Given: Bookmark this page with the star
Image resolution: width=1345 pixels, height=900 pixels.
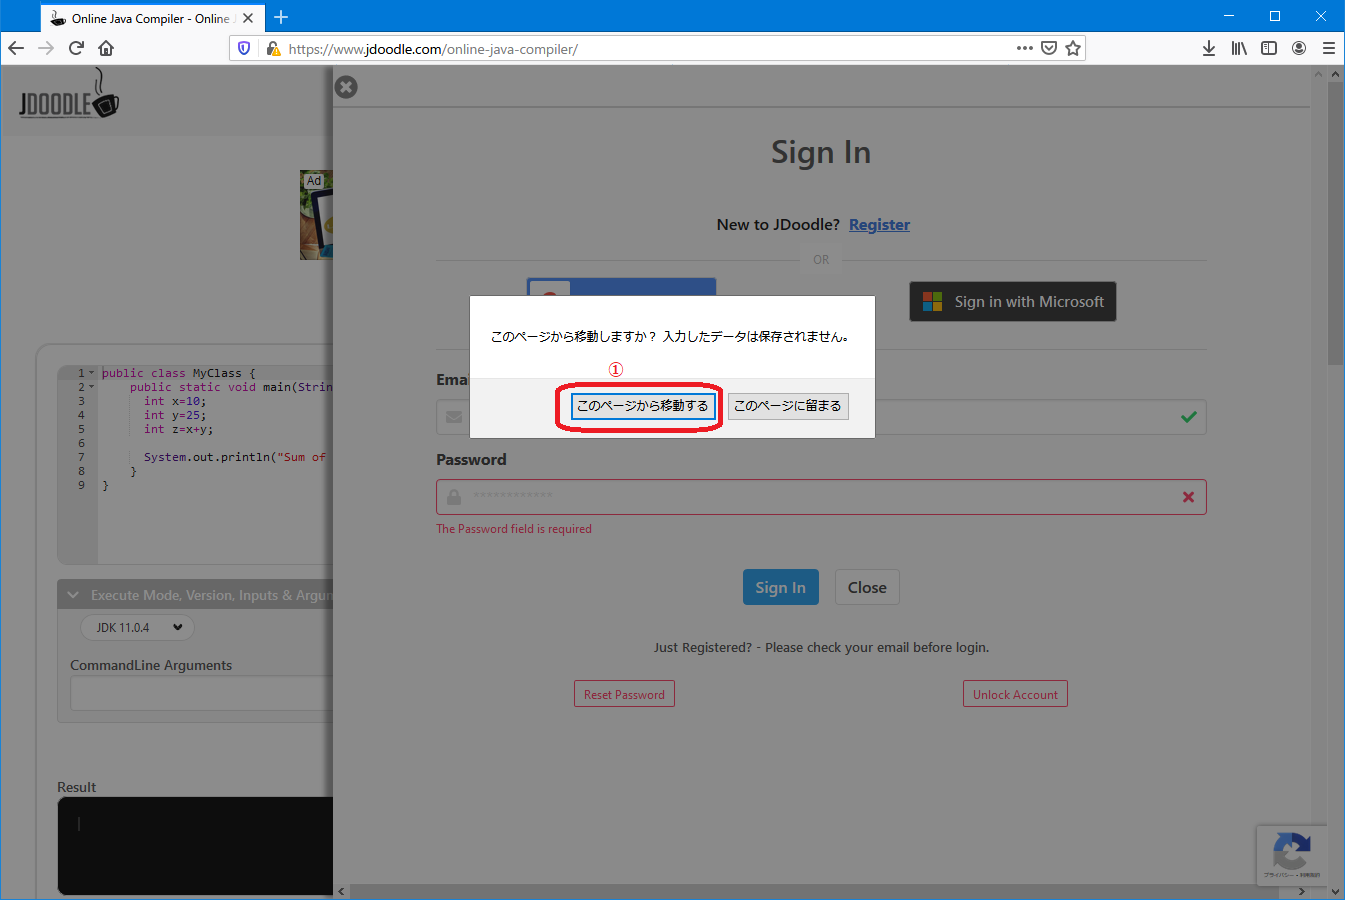Looking at the screenshot, I should tap(1073, 48).
